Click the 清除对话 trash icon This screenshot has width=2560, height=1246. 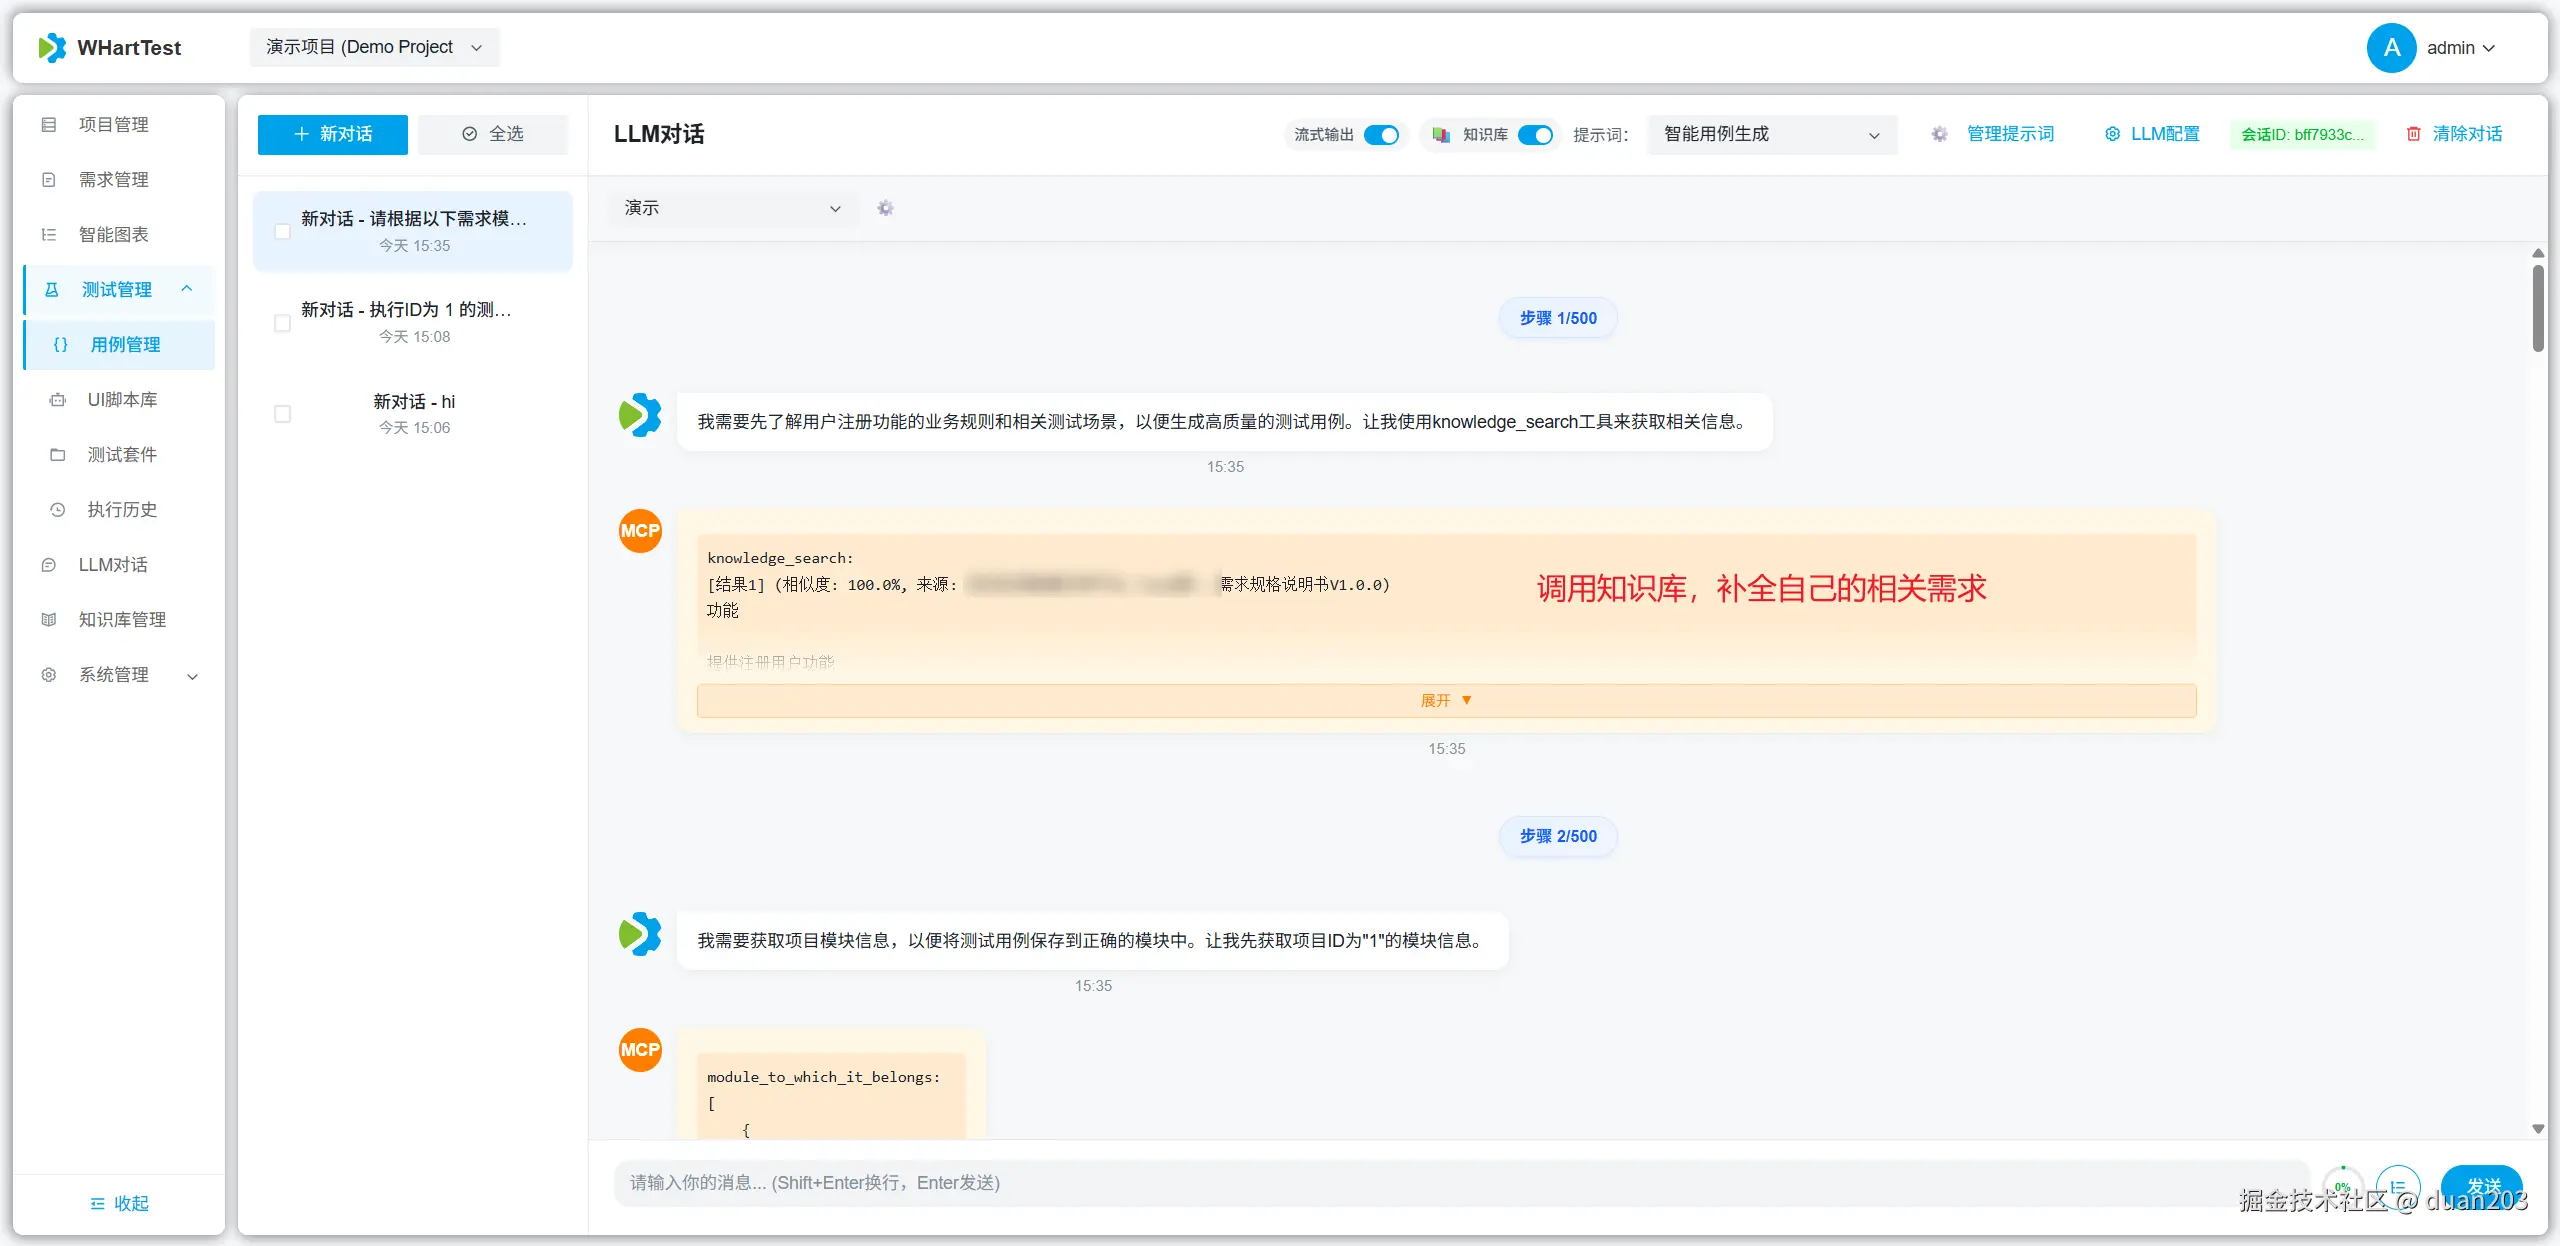(x=2413, y=133)
